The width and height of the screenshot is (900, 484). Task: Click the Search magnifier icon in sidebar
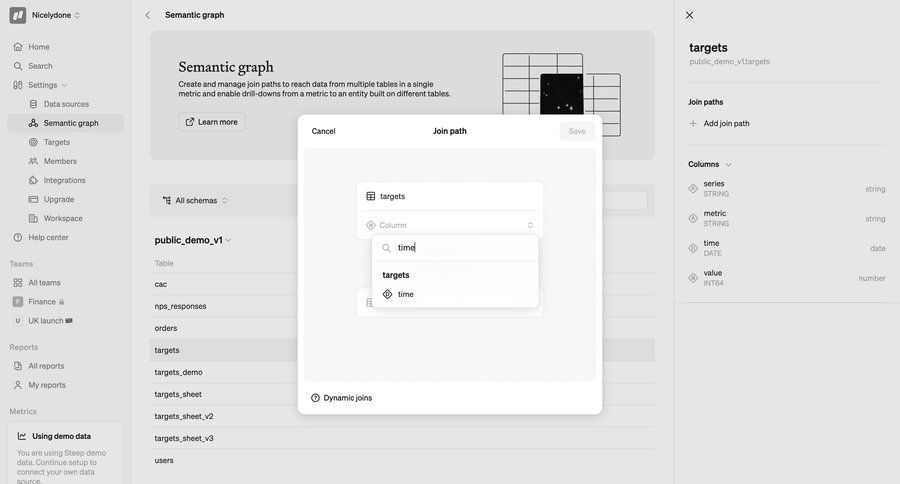click(18, 66)
